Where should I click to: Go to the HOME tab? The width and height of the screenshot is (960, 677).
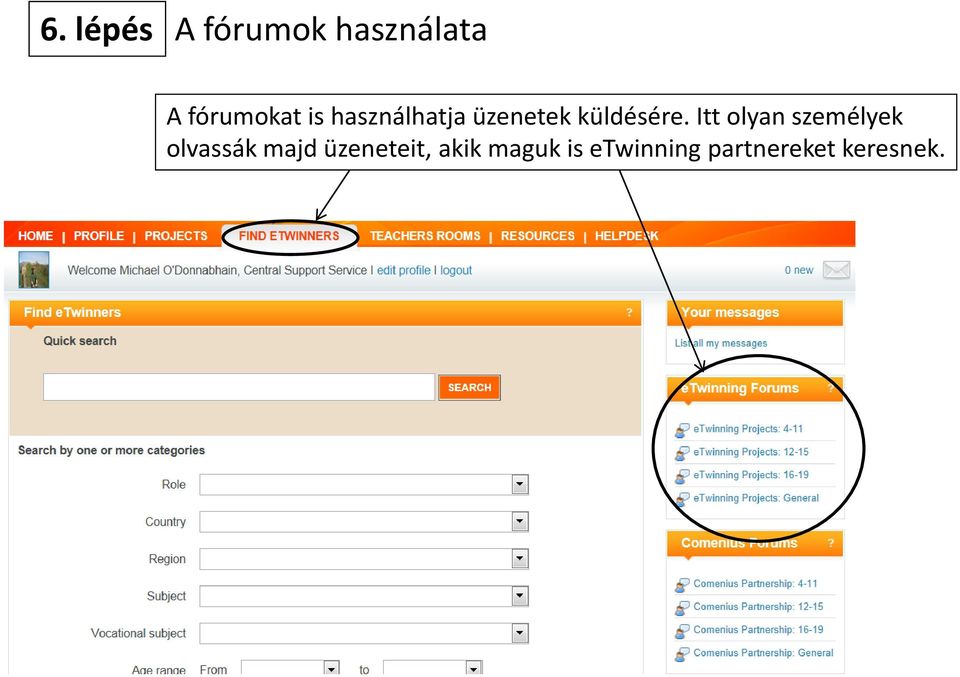[x=36, y=236]
